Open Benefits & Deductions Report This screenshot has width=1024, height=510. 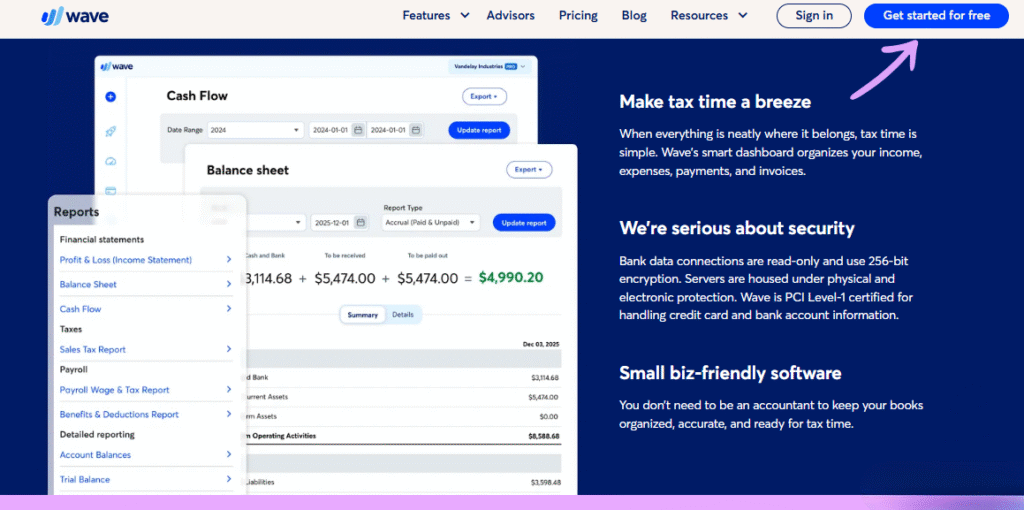pos(119,415)
